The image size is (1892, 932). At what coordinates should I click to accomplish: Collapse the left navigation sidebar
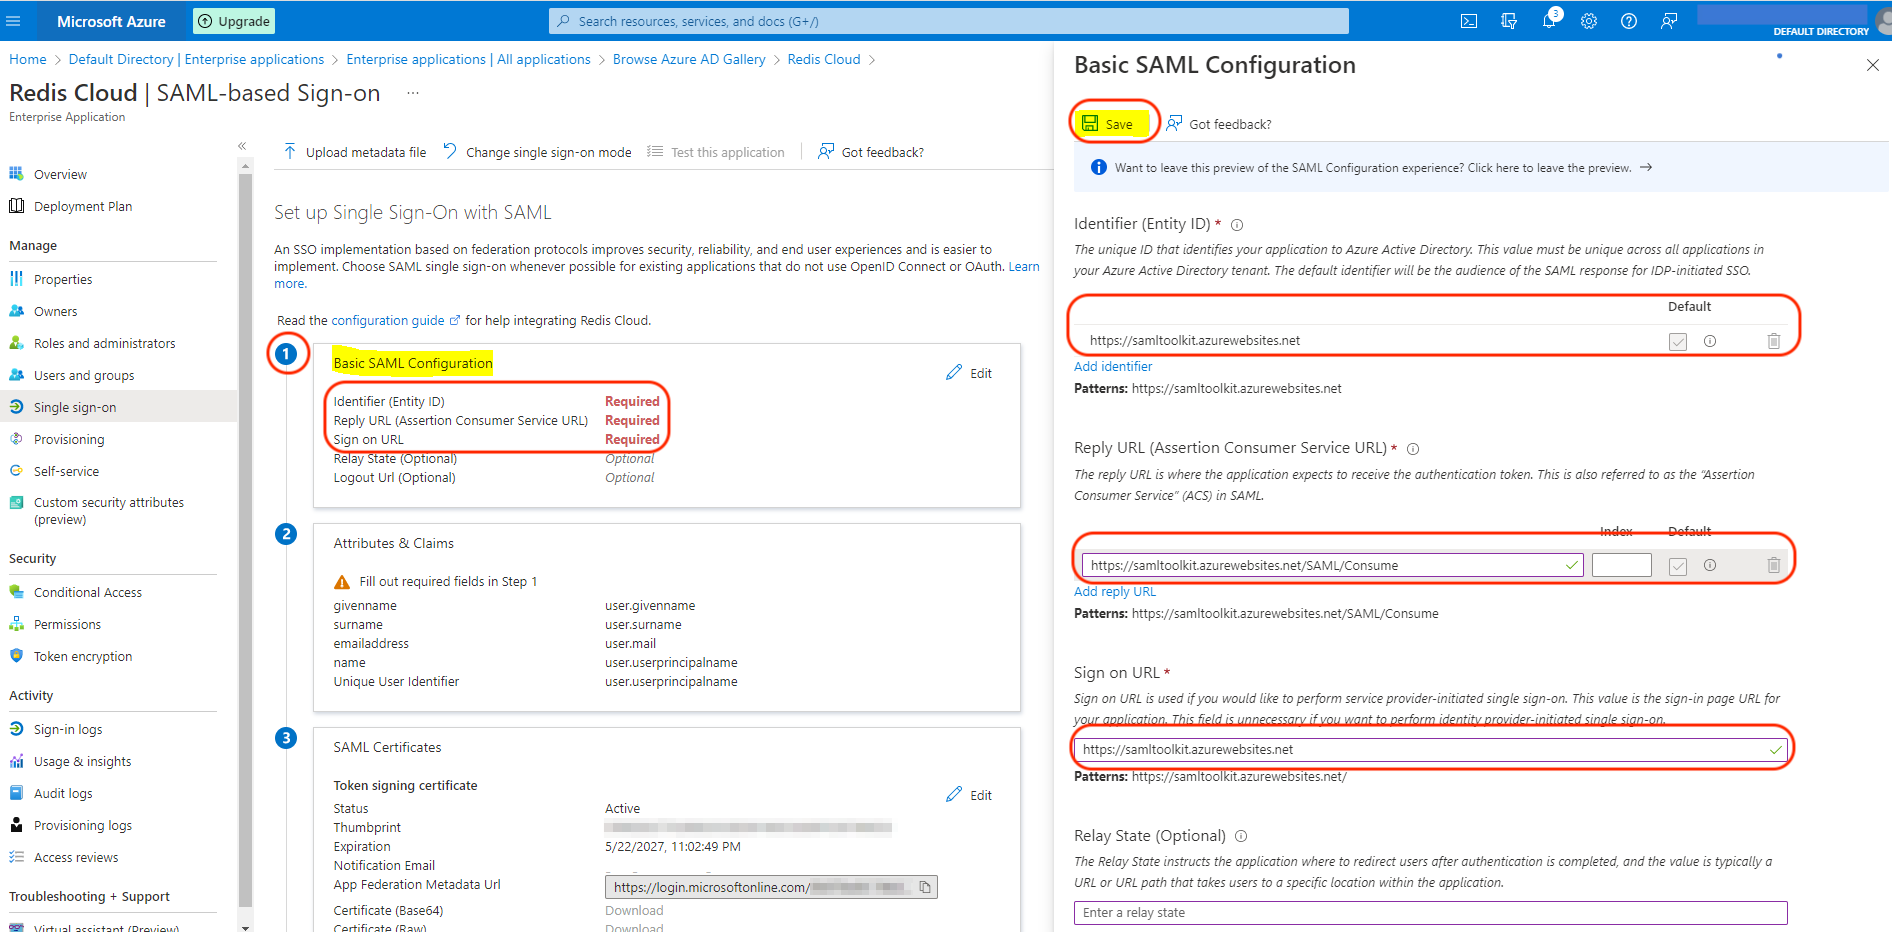(242, 146)
